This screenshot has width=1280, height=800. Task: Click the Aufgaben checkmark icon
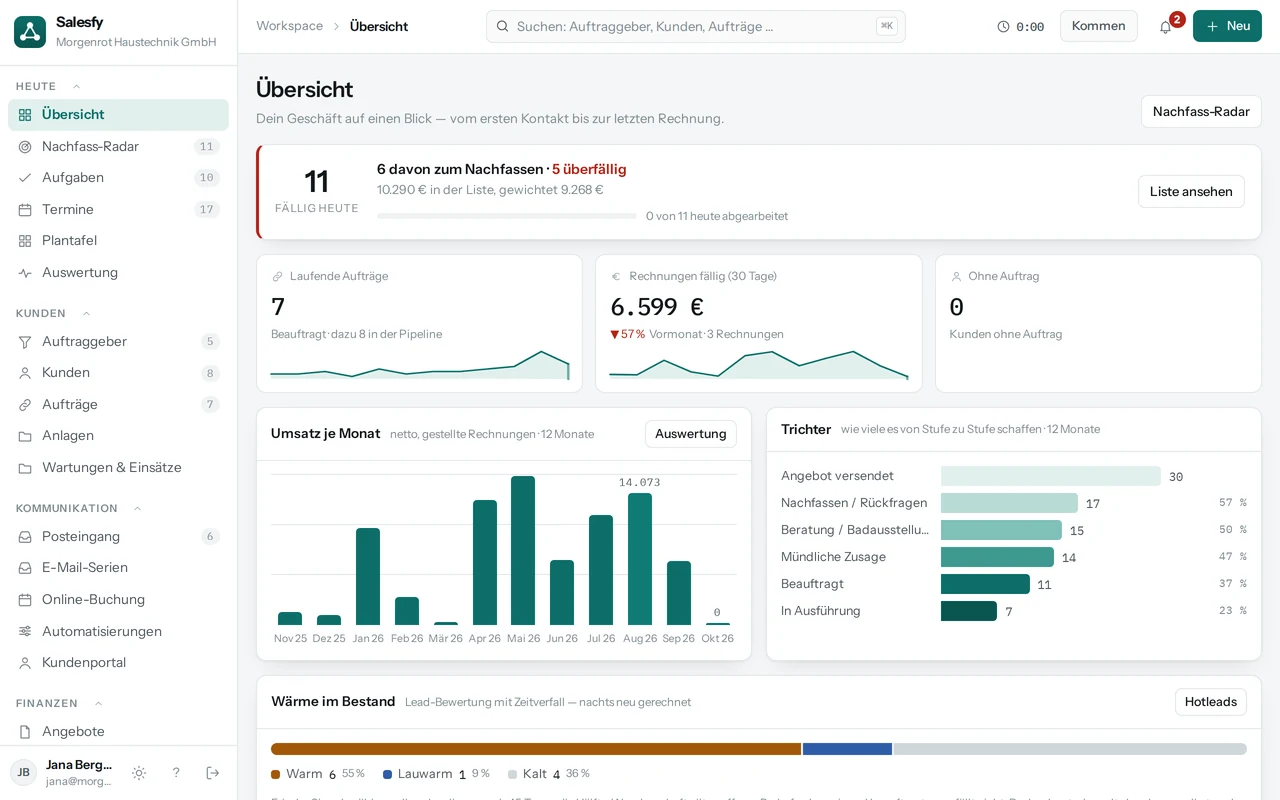point(25,178)
